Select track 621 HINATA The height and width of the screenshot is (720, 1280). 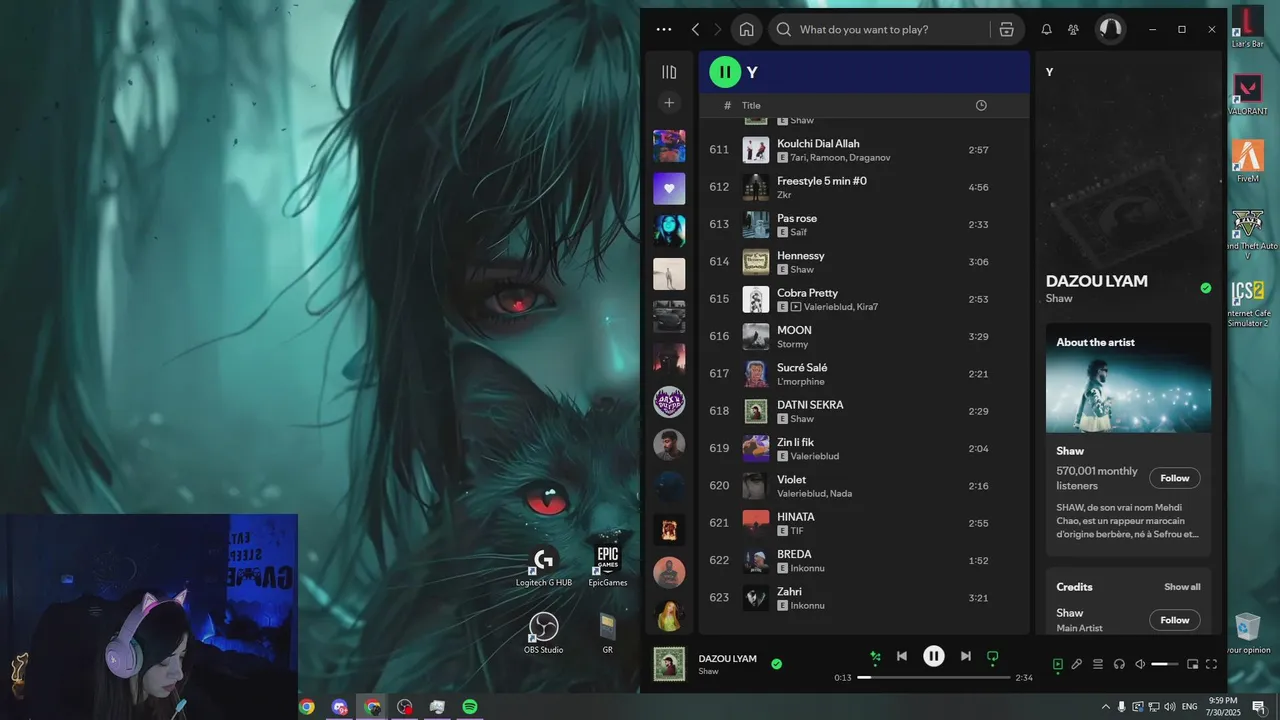point(864,523)
